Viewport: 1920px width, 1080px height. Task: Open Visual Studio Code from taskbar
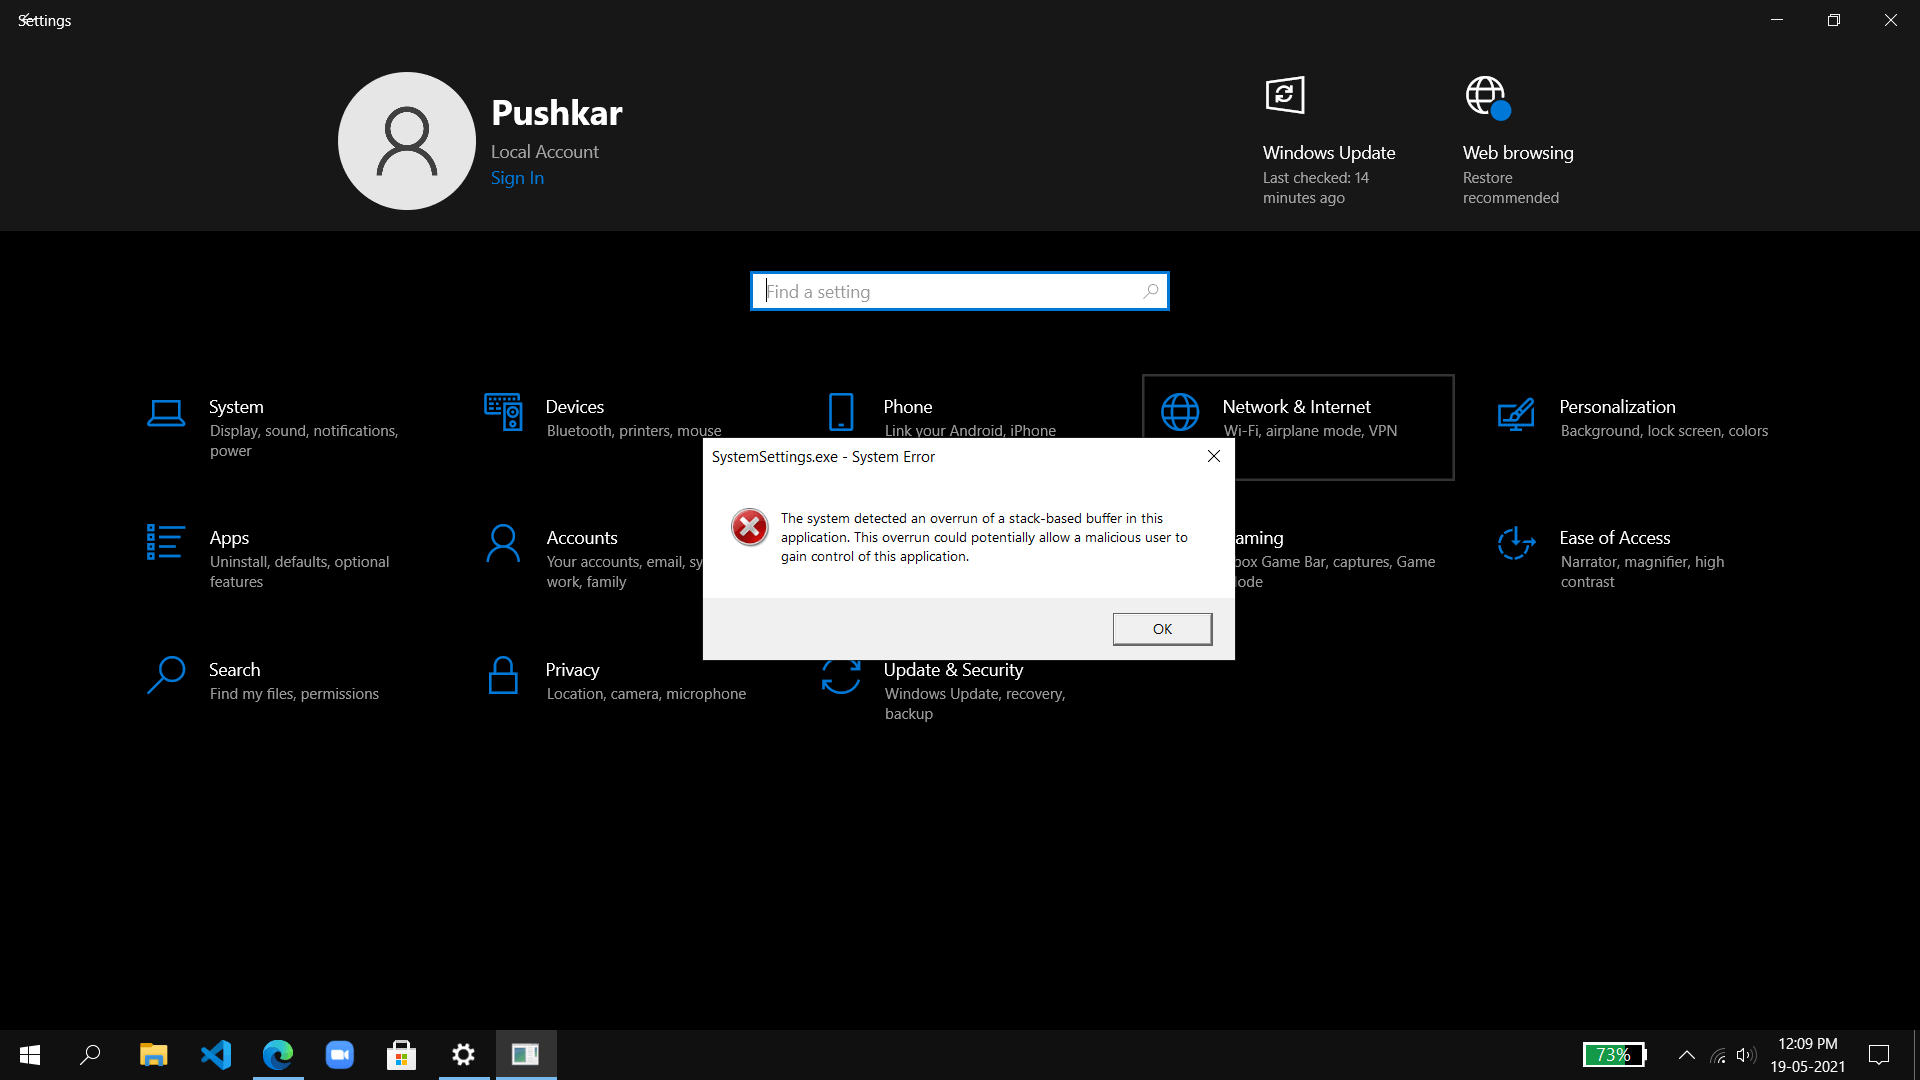coord(216,1055)
